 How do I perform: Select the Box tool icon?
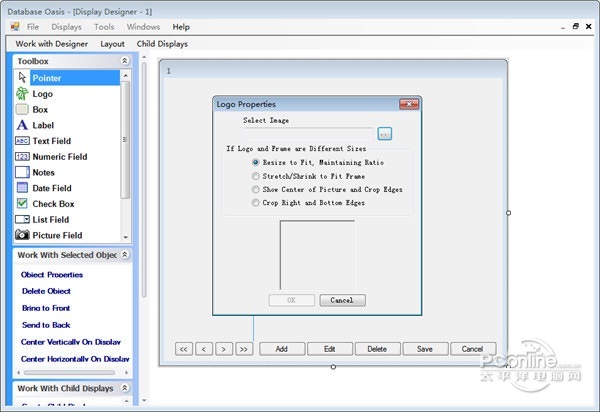point(22,109)
